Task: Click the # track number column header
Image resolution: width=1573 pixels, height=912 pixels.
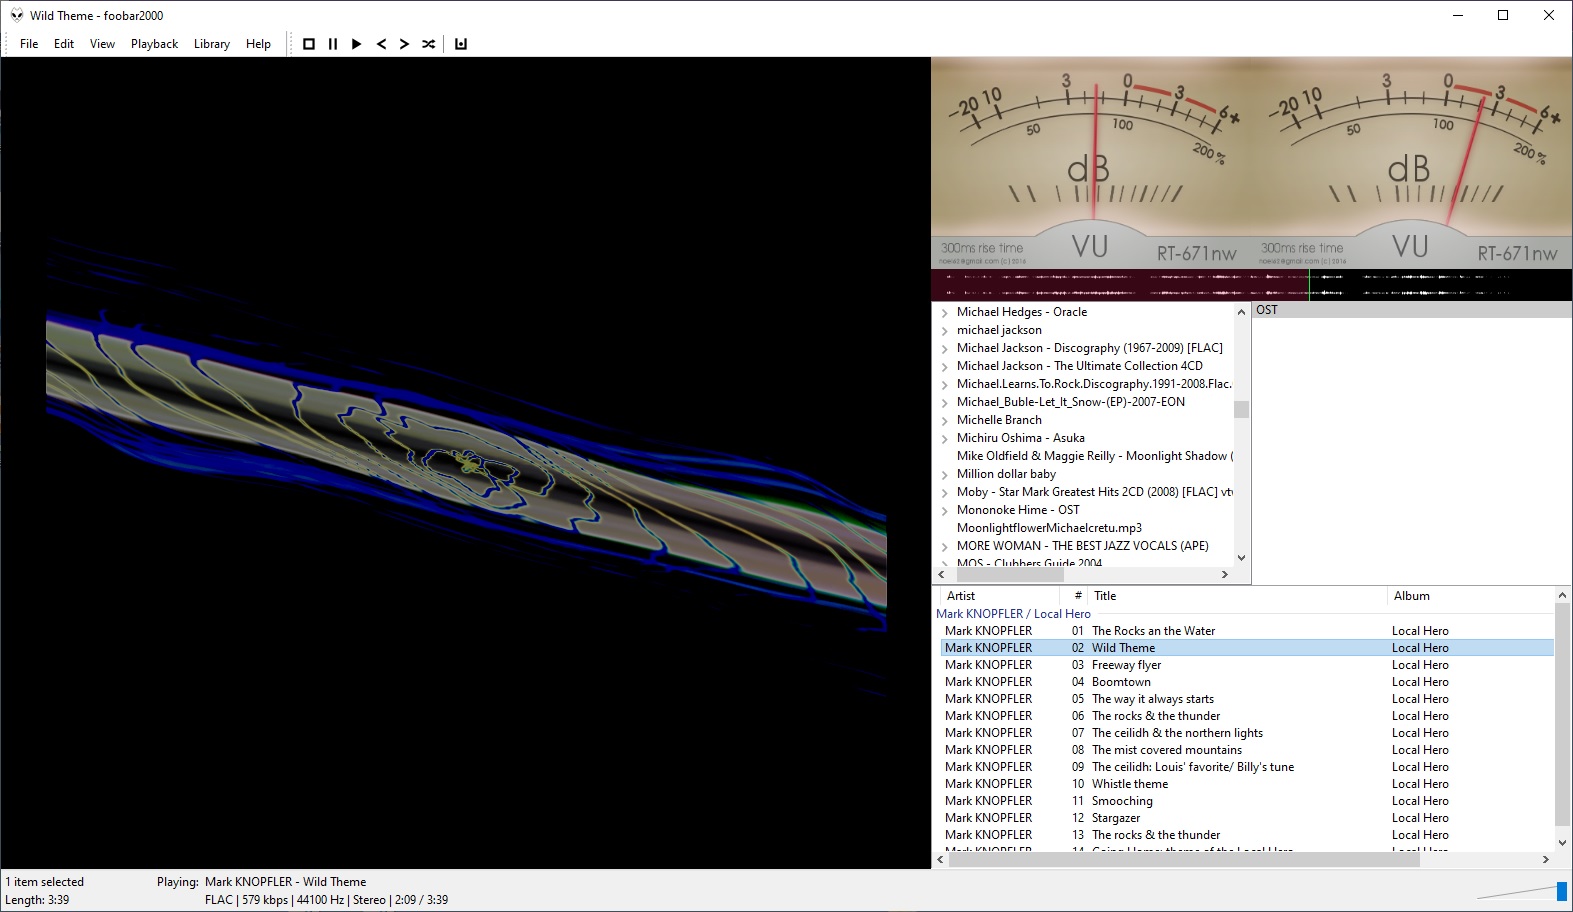Action: click(x=1073, y=596)
